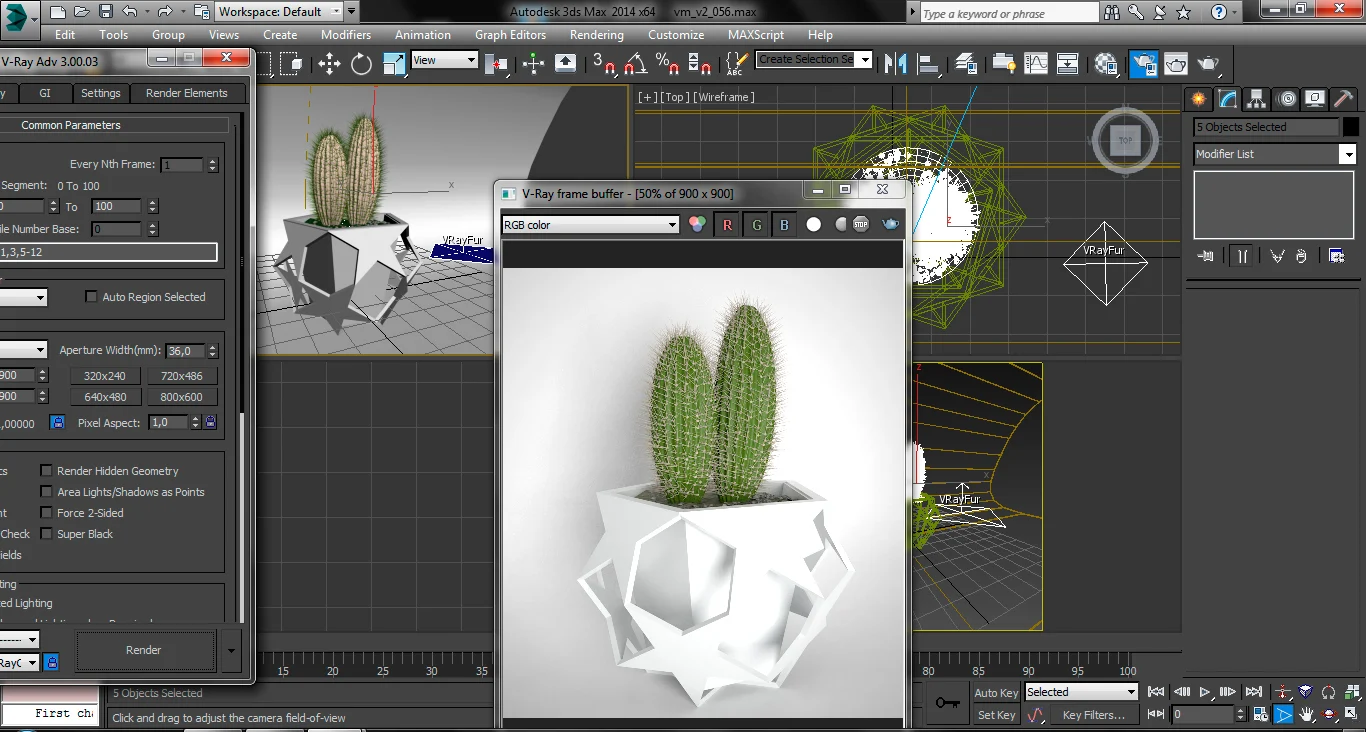Screen dimensions: 1366x732
Task: Click the Set Keys large key icon
Action: 947,703
